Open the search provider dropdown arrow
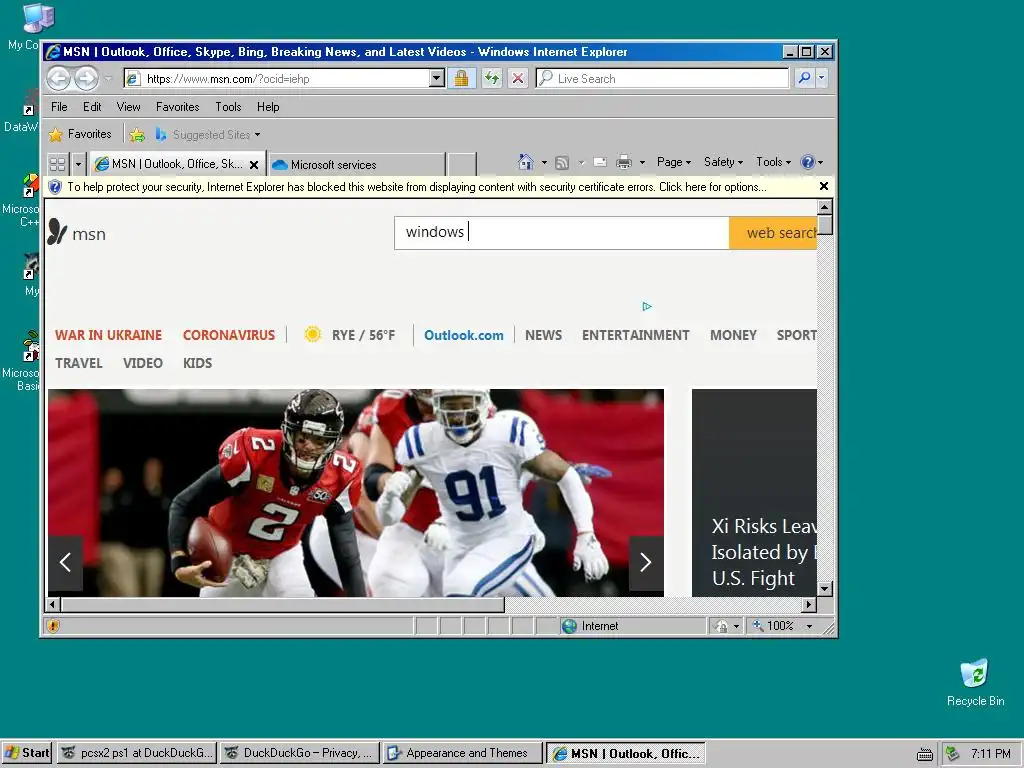 pyautogui.click(x=822, y=78)
